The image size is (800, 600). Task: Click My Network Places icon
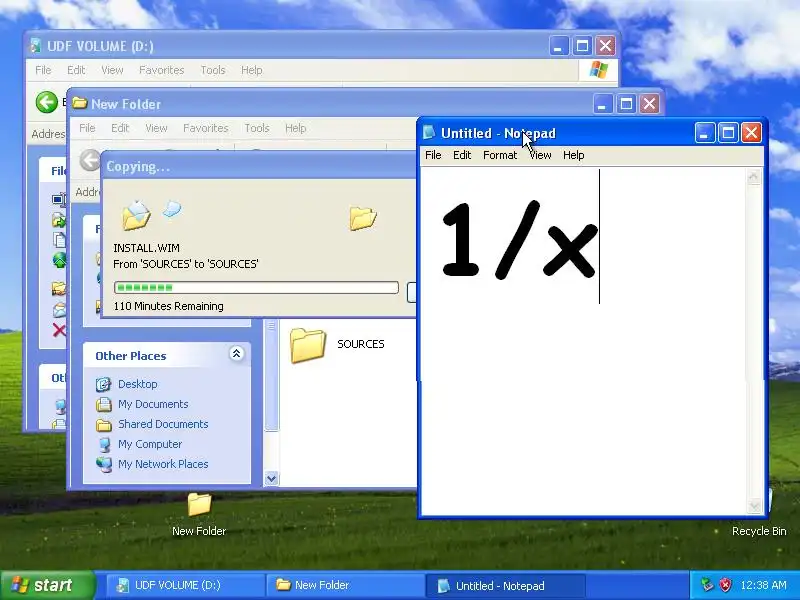104,464
